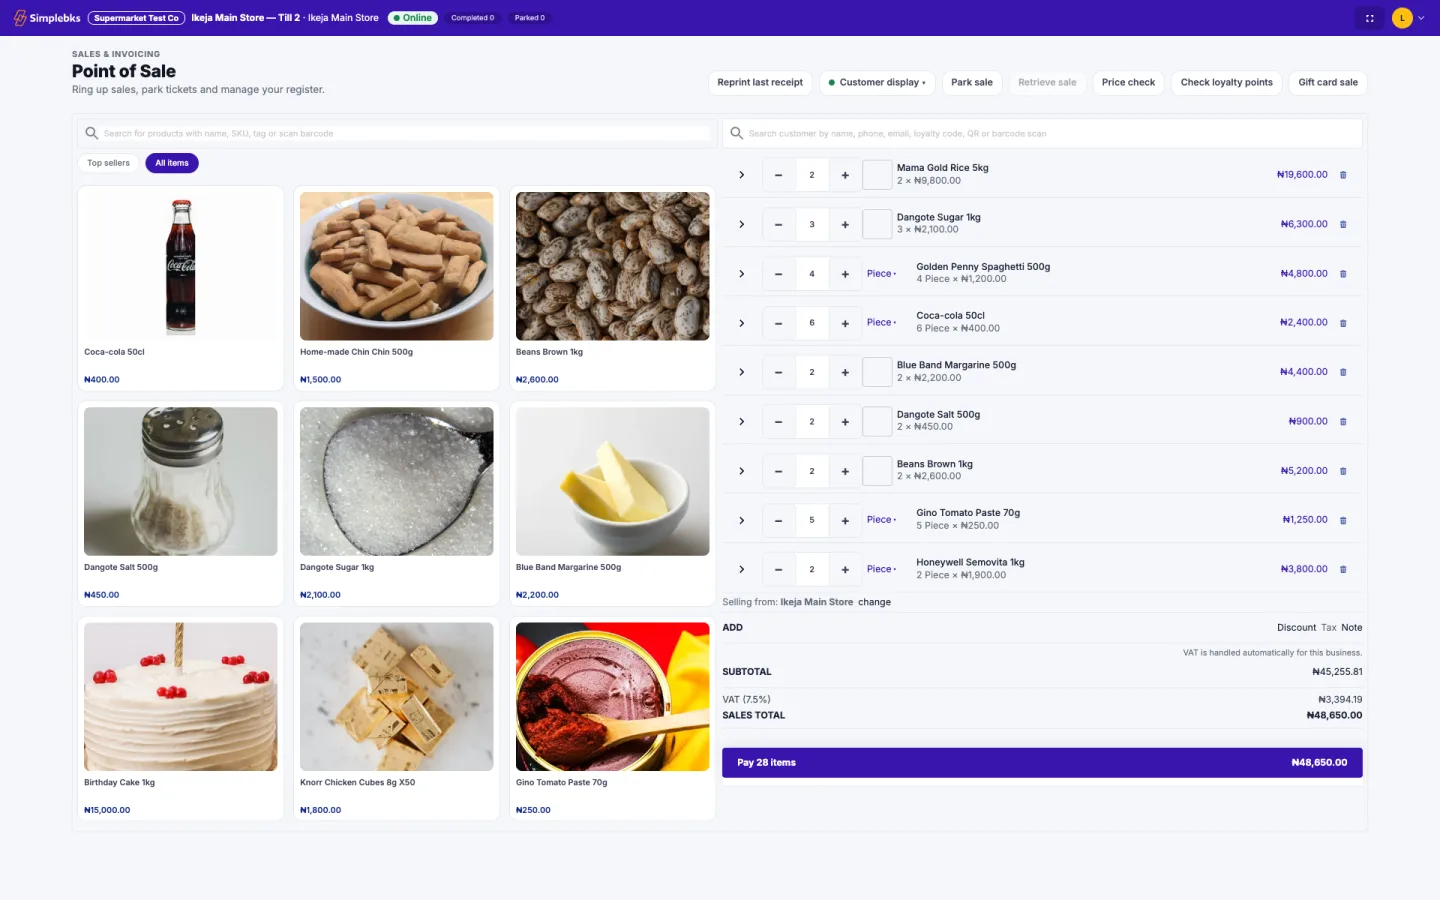Viewport: 1440px width, 900px height.
Task: Open Piece unit dropdown for Honeywell Semovita
Action: point(881,569)
